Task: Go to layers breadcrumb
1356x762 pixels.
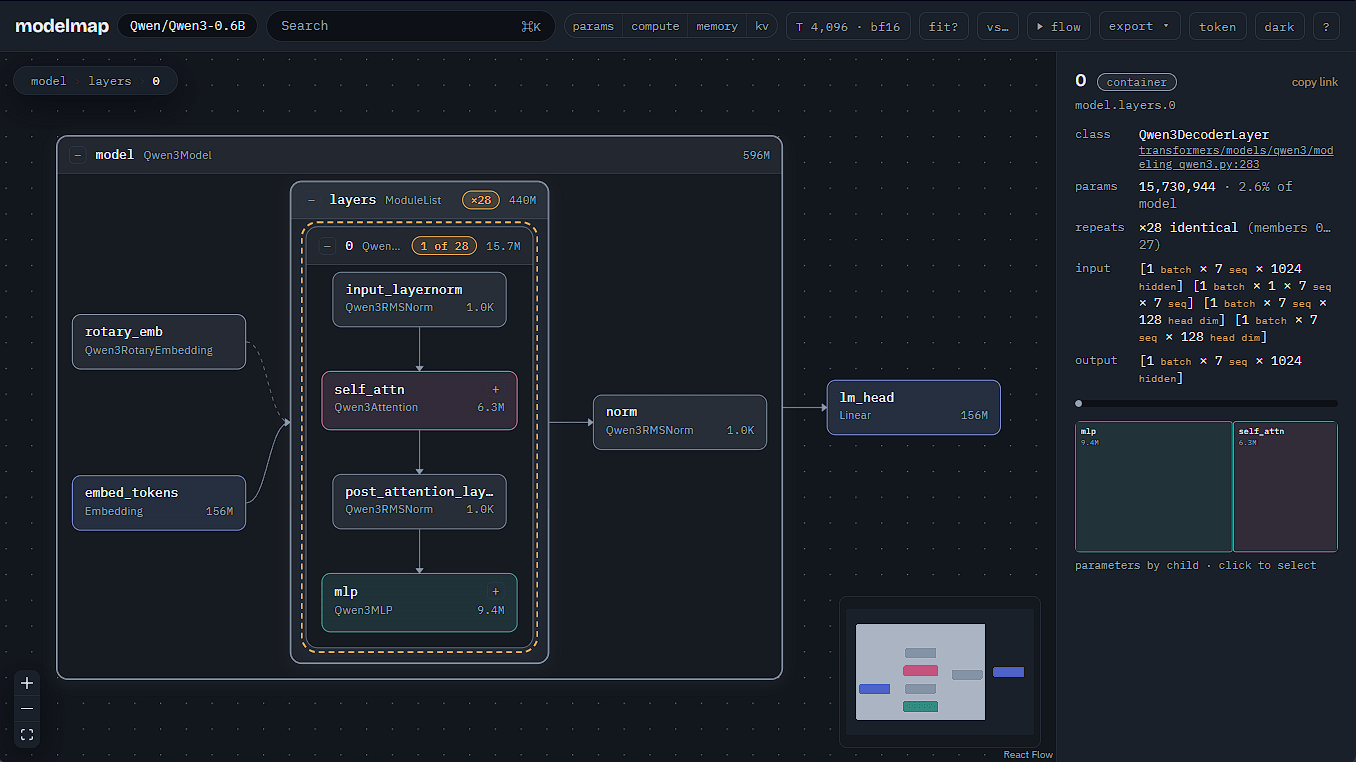Action: (109, 81)
